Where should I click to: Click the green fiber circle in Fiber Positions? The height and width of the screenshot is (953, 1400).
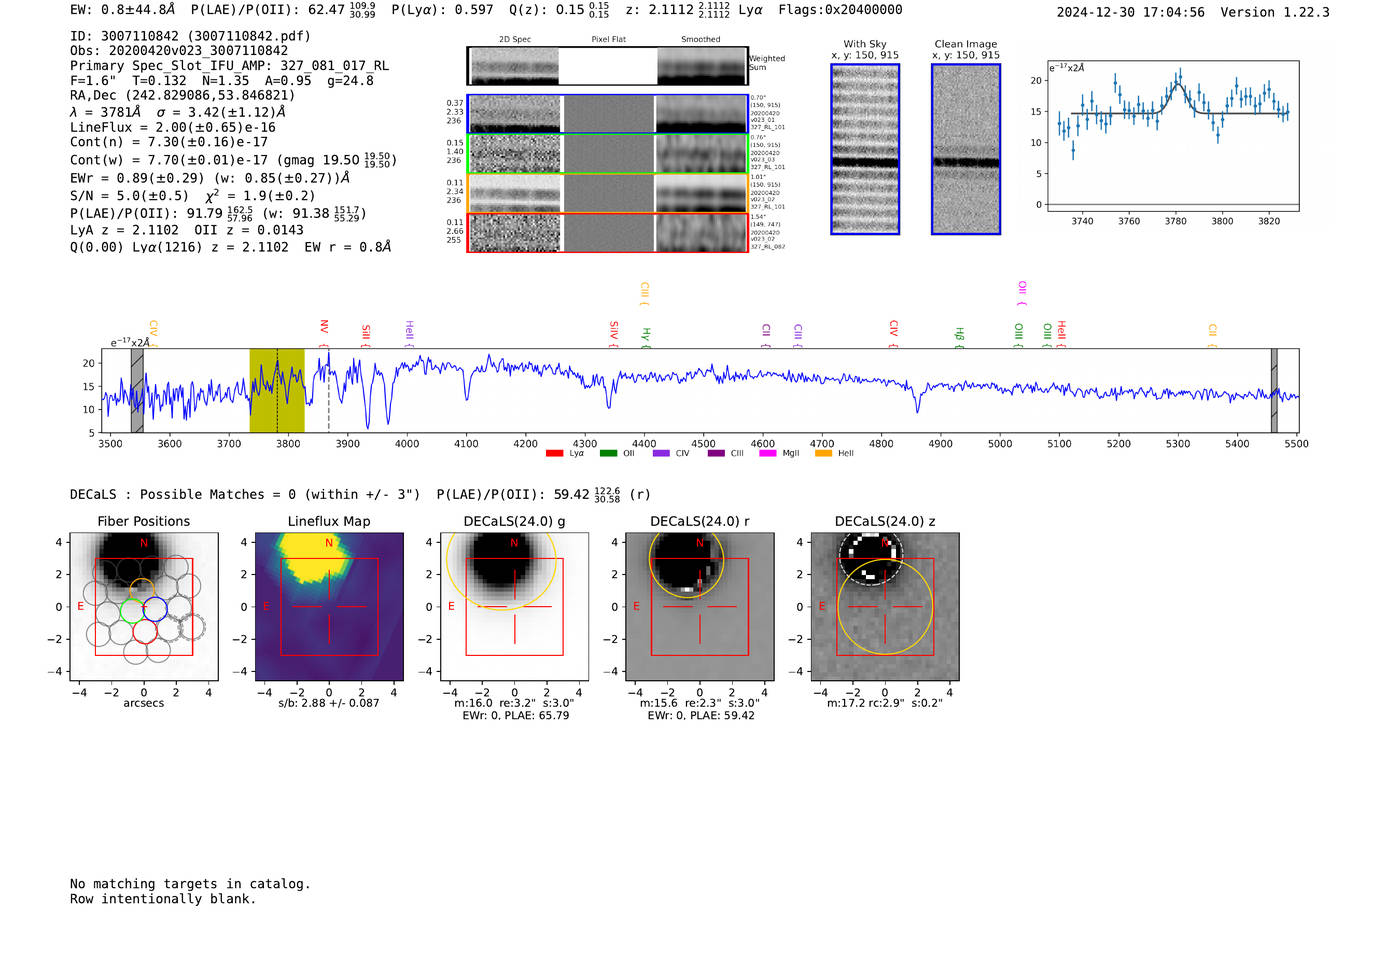pyautogui.click(x=132, y=609)
